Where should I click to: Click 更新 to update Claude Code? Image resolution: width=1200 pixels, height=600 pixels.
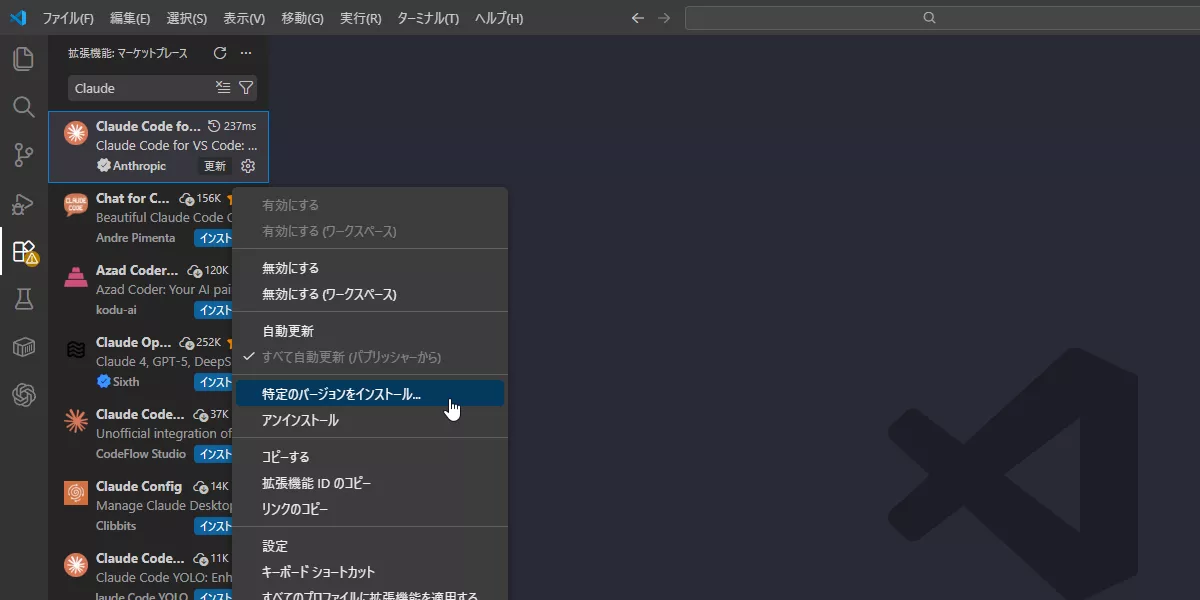tap(214, 165)
